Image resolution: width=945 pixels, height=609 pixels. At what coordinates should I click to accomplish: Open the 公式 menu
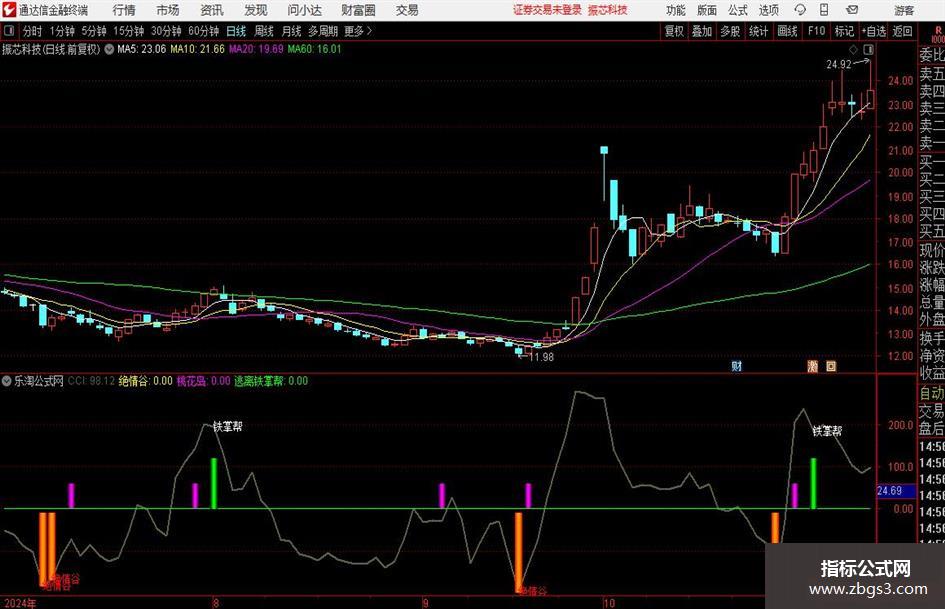pyautogui.click(x=738, y=10)
